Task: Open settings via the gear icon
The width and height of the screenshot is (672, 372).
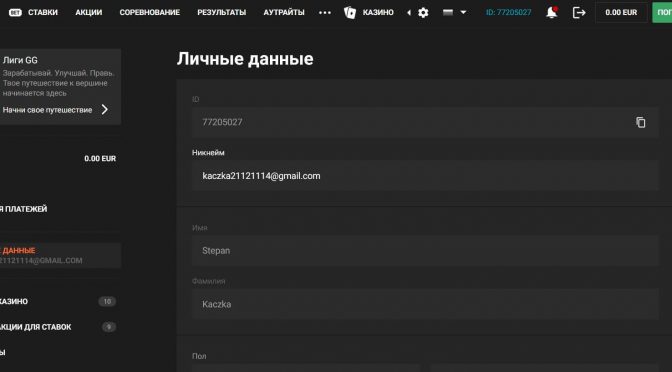Action: click(423, 12)
